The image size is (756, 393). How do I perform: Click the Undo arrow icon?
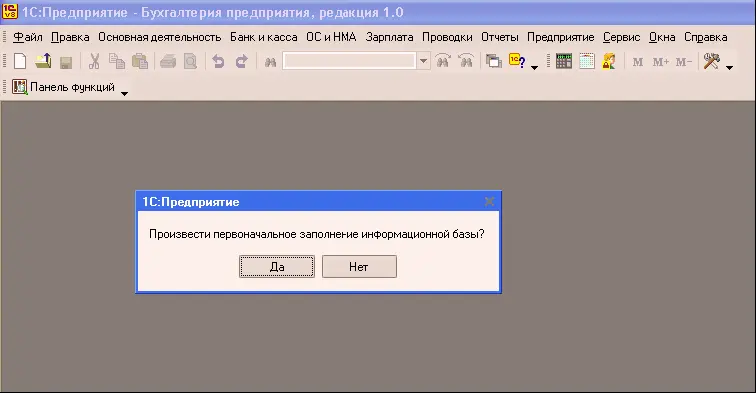click(x=218, y=61)
